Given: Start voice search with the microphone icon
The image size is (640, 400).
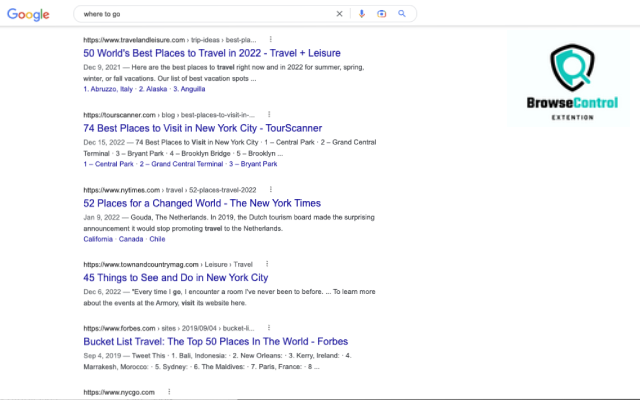Looking at the screenshot, I should (x=362, y=14).
